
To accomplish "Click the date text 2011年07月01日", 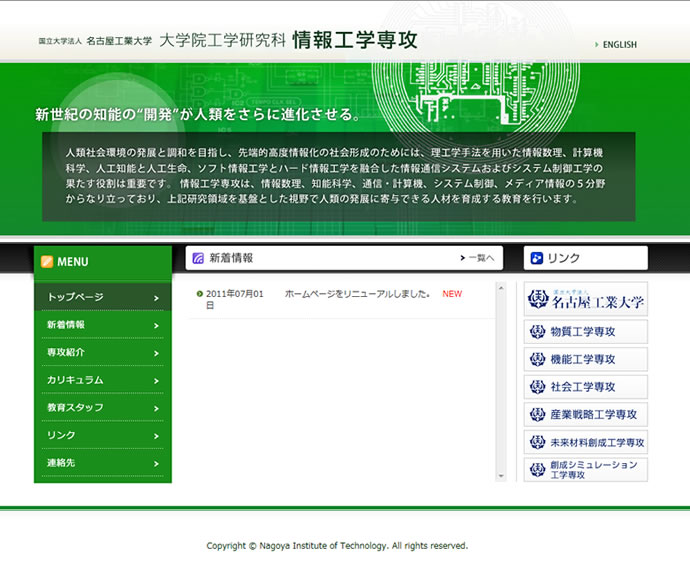I will (235, 299).
